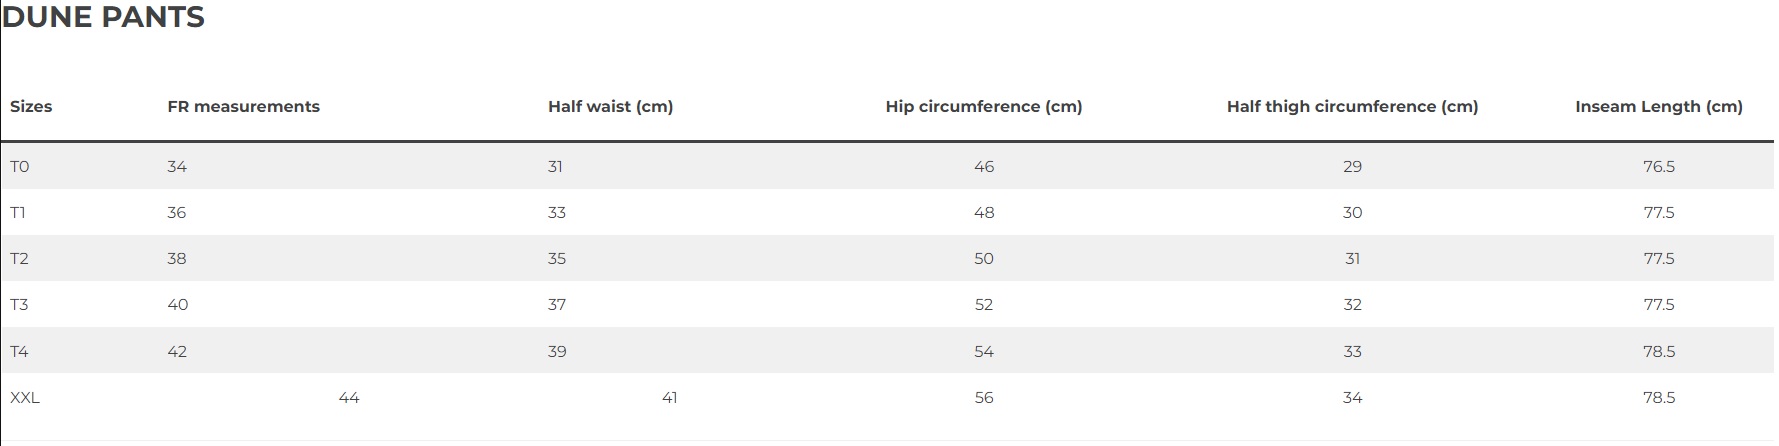Click FR measurement value 44
The width and height of the screenshot is (1779, 446).
(349, 397)
